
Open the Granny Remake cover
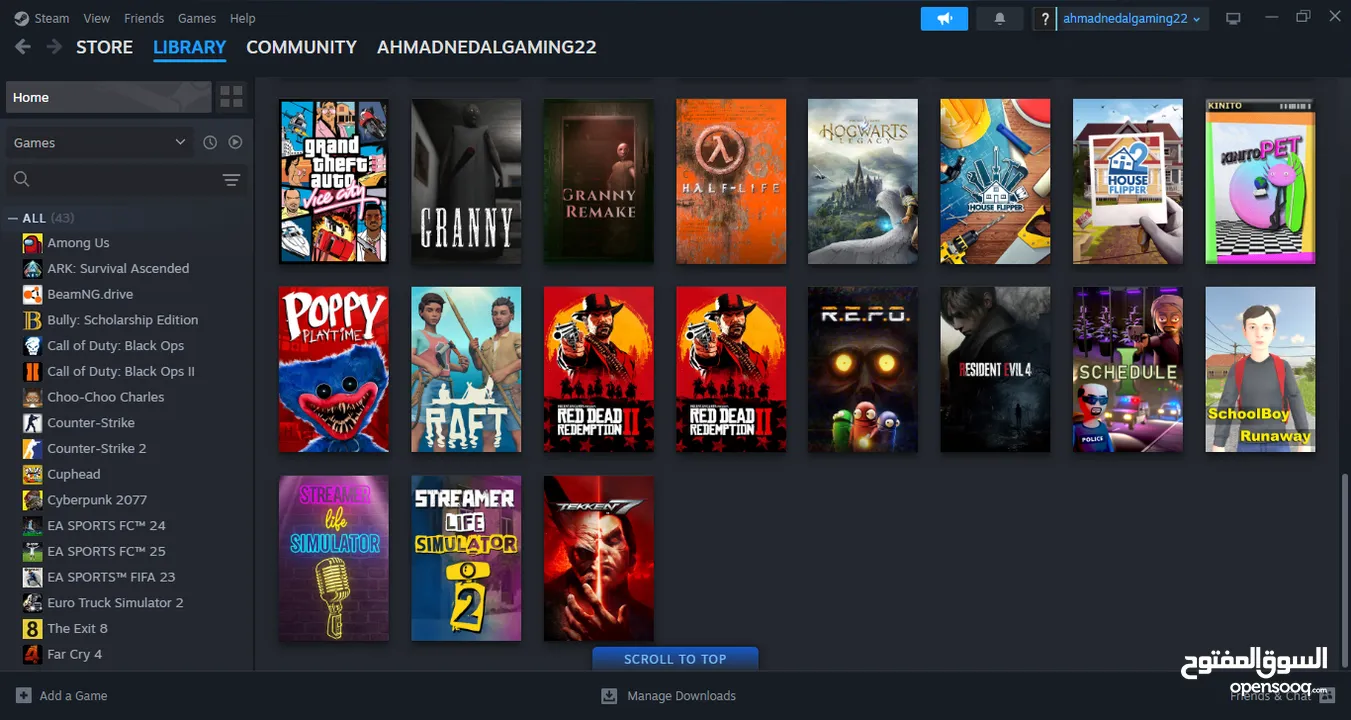point(599,181)
